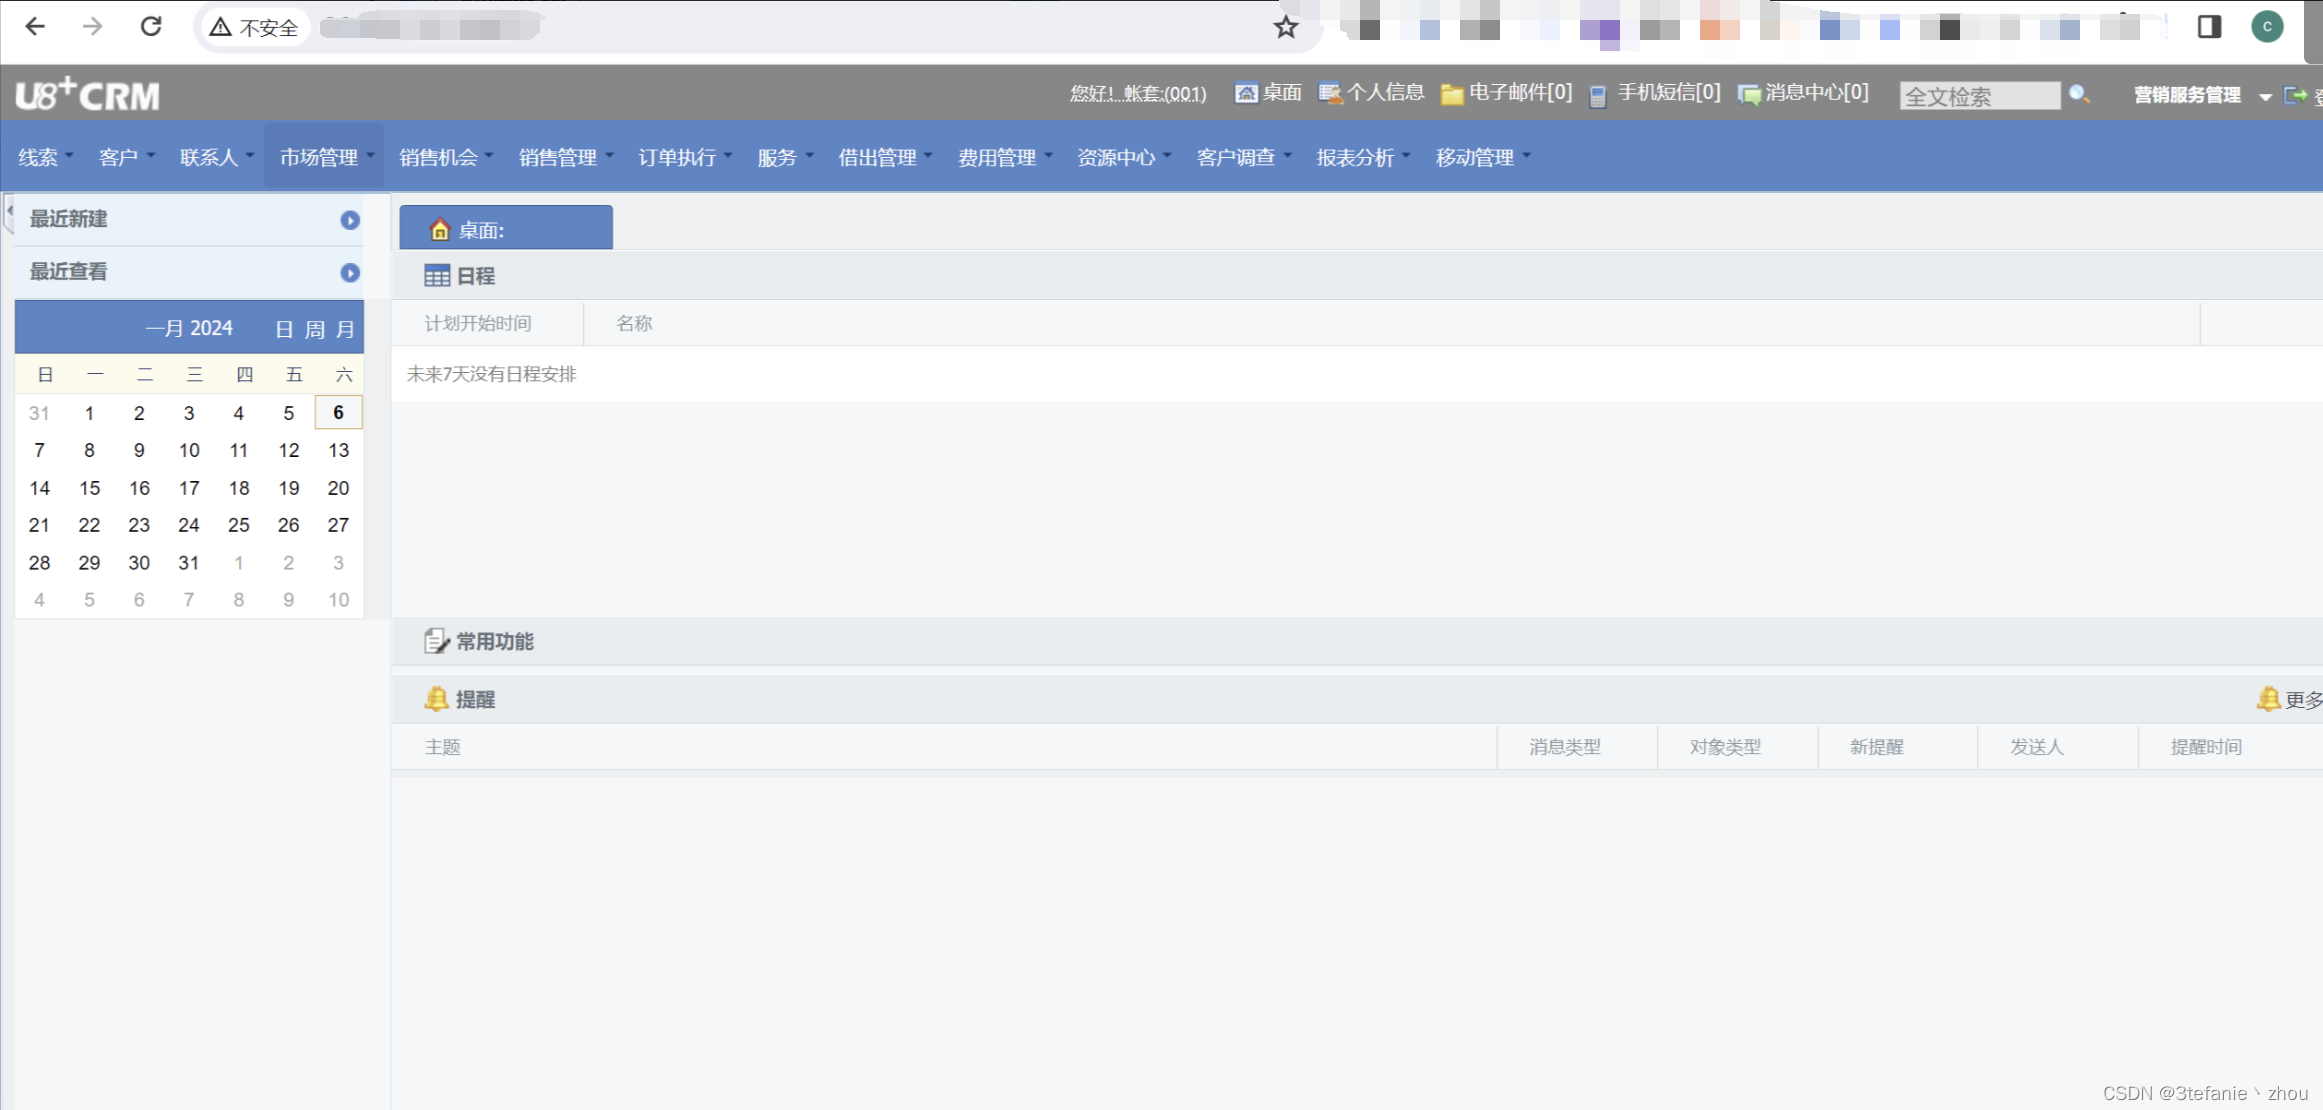Expand the 报表分析 menu
Image resolution: width=2323 pixels, height=1110 pixels.
click(x=1363, y=157)
